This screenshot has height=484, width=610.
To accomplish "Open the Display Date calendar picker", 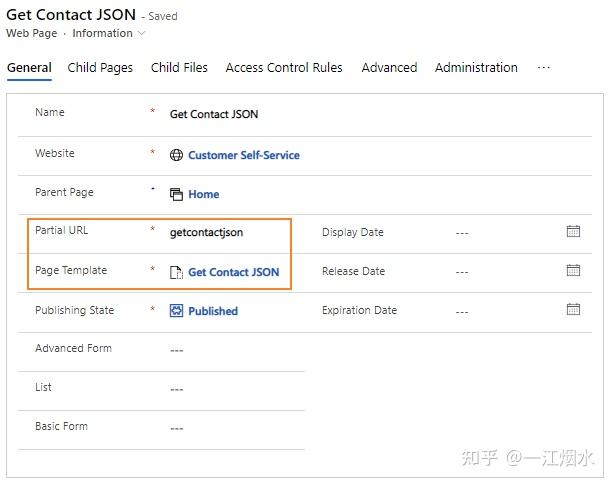I will point(573,231).
